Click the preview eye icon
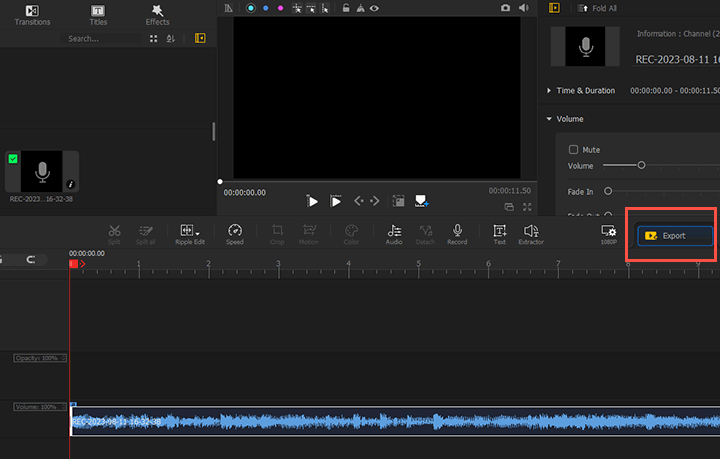Image resolution: width=720 pixels, height=459 pixels. click(x=374, y=8)
